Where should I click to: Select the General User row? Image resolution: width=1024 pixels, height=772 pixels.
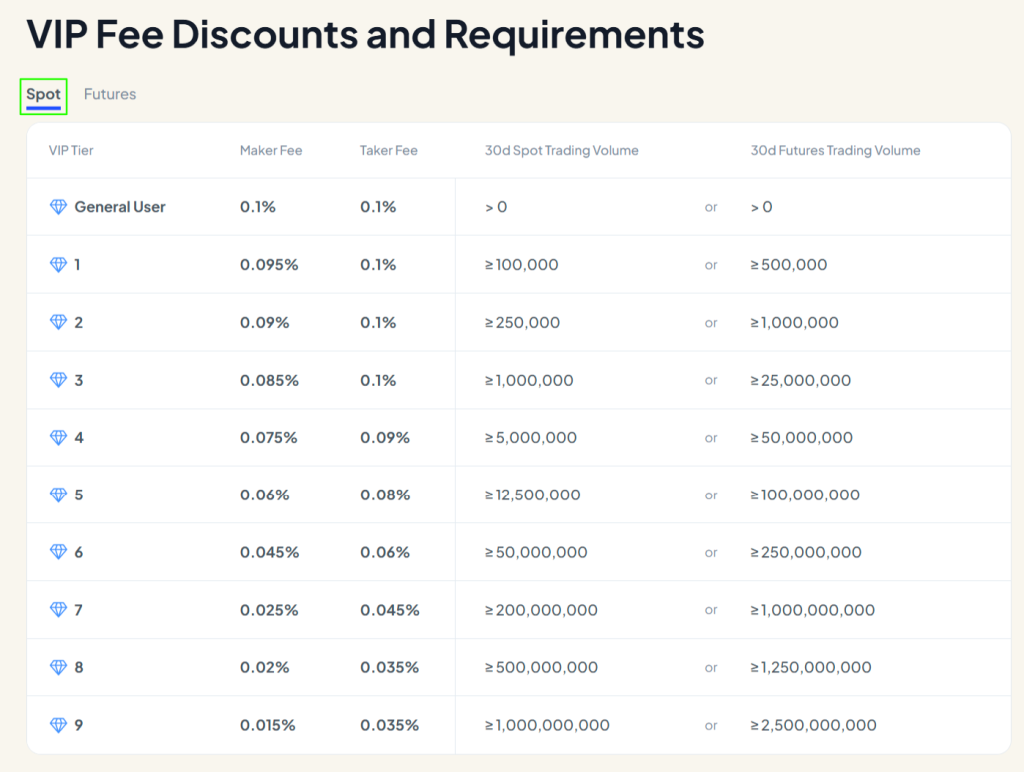pyautogui.click(x=400, y=206)
